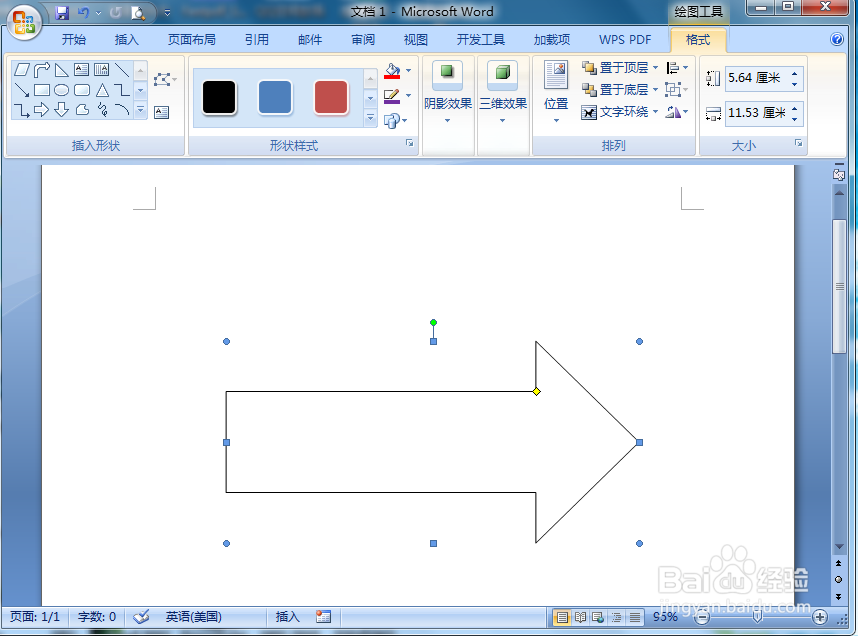Click the Save icon in quick access toolbar
The height and width of the screenshot is (636, 858).
(62, 13)
